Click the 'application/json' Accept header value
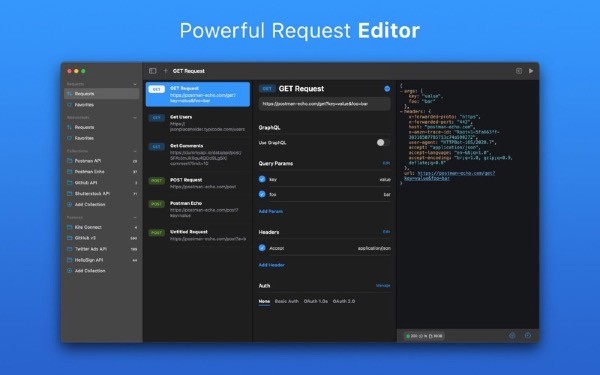The width and height of the screenshot is (600, 375). pyautogui.click(x=374, y=248)
